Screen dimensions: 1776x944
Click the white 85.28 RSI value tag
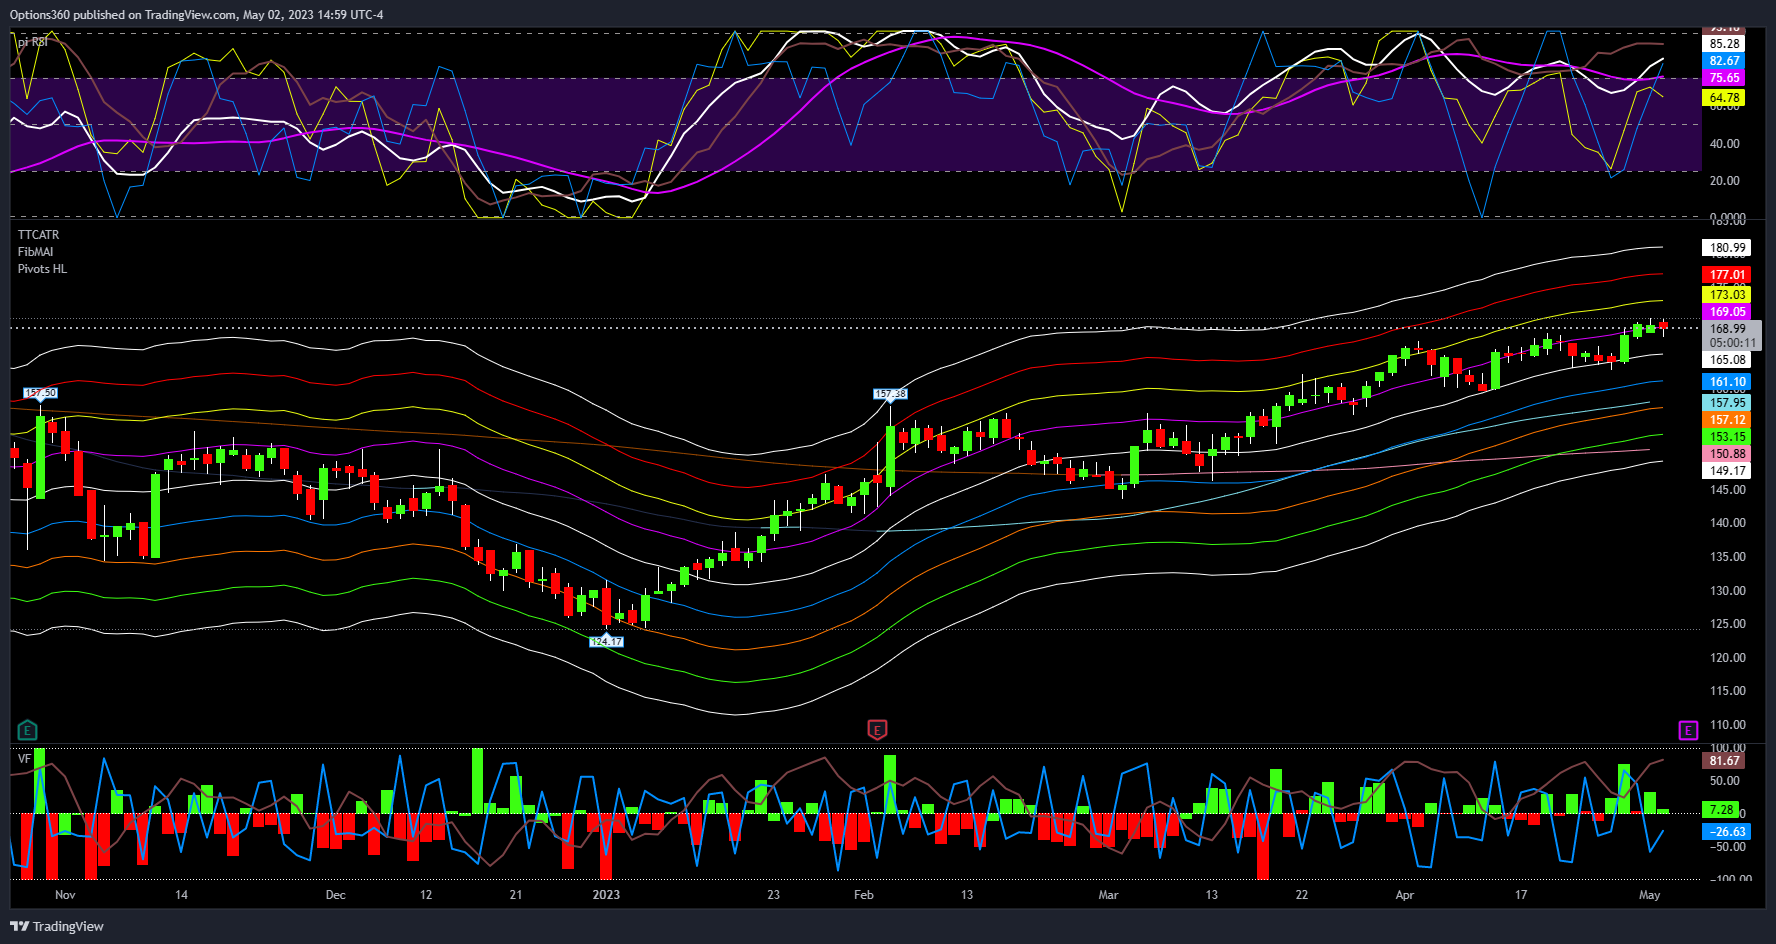tap(1725, 44)
